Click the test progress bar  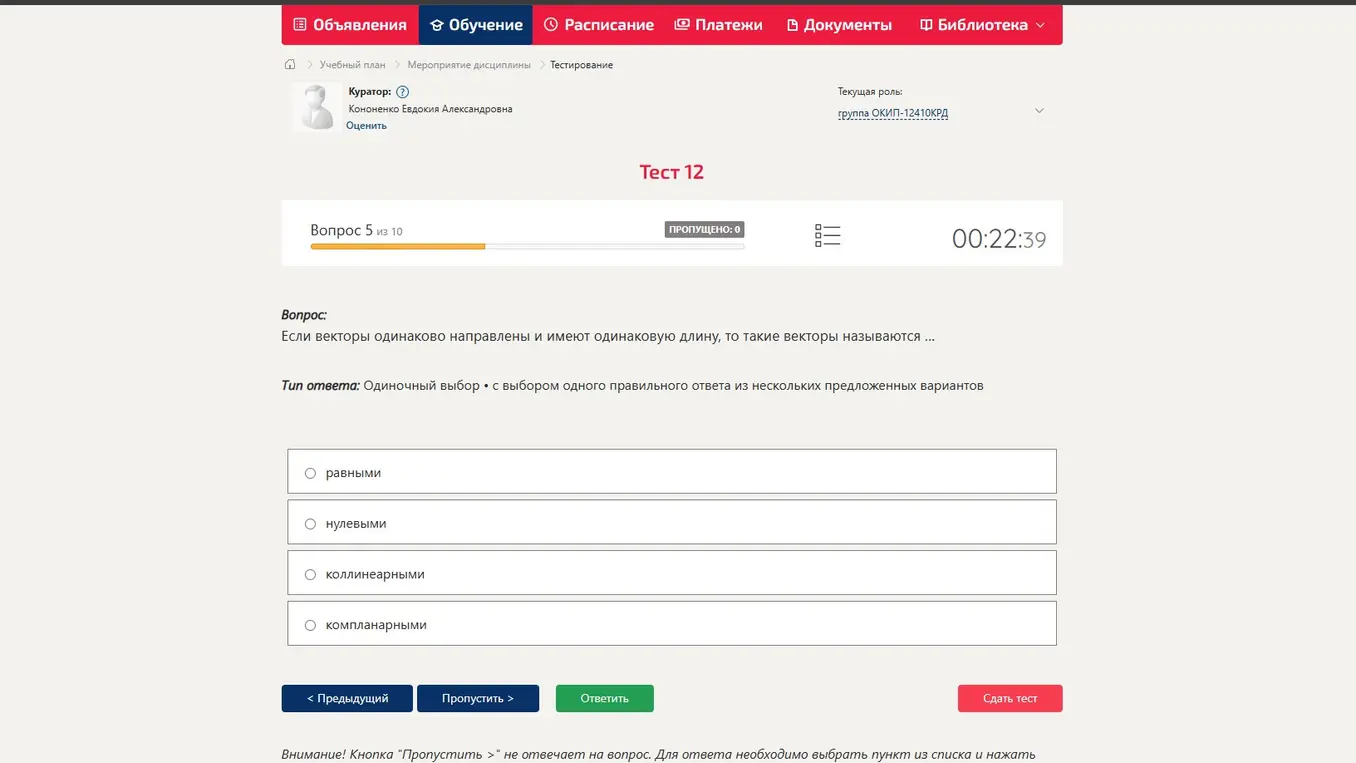pyautogui.click(x=527, y=246)
